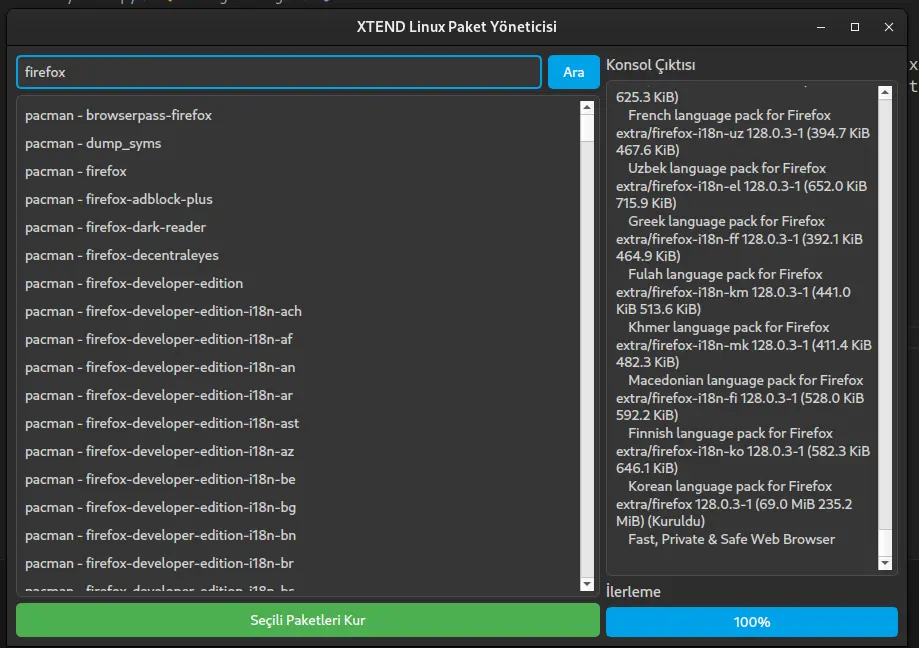The image size is (919, 648).
Task: Click the Ara search button
Action: pos(573,72)
